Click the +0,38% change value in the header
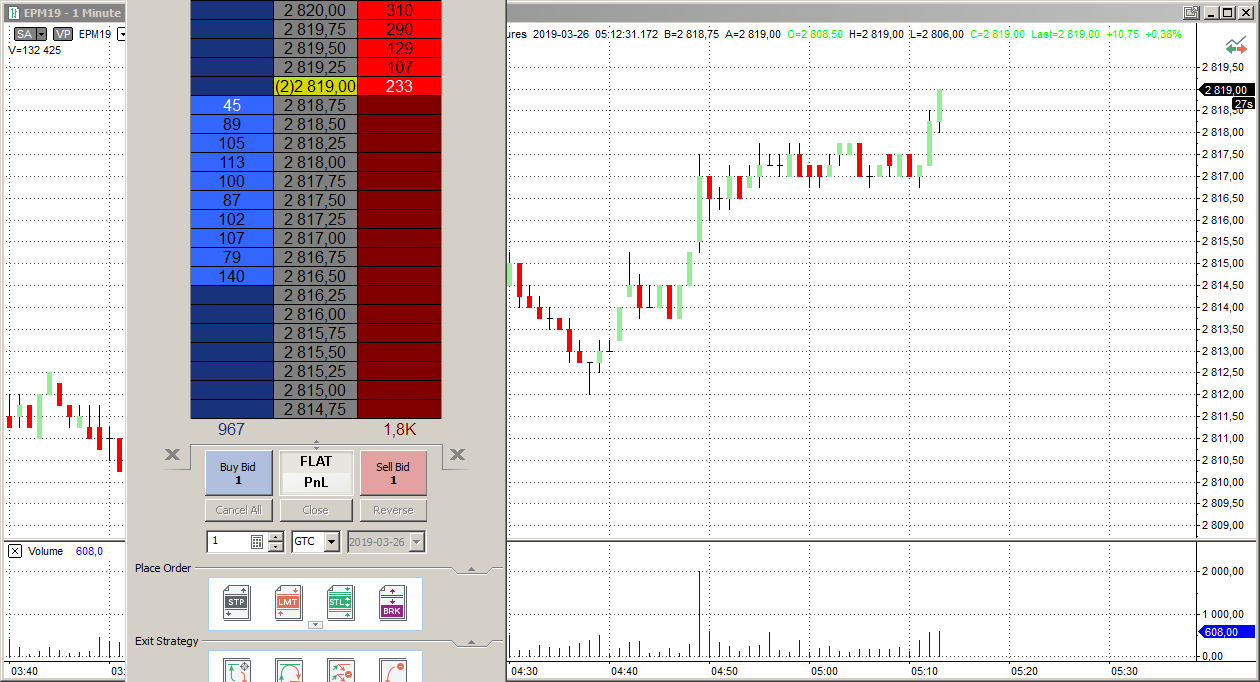This screenshot has height=682, width=1260. click(1163, 34)
